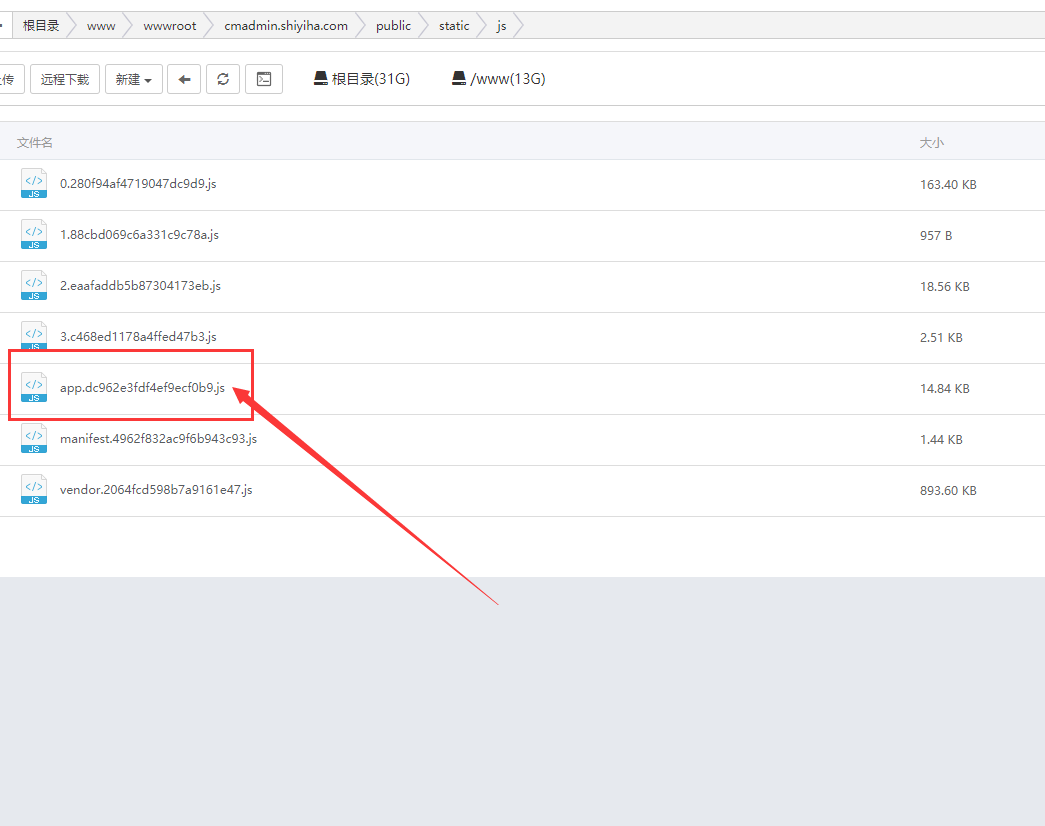Open file 1.88cbd069c6a331c9c78a.js
Viewport: 1045px width, 826px height.
(x=139, y=235)
